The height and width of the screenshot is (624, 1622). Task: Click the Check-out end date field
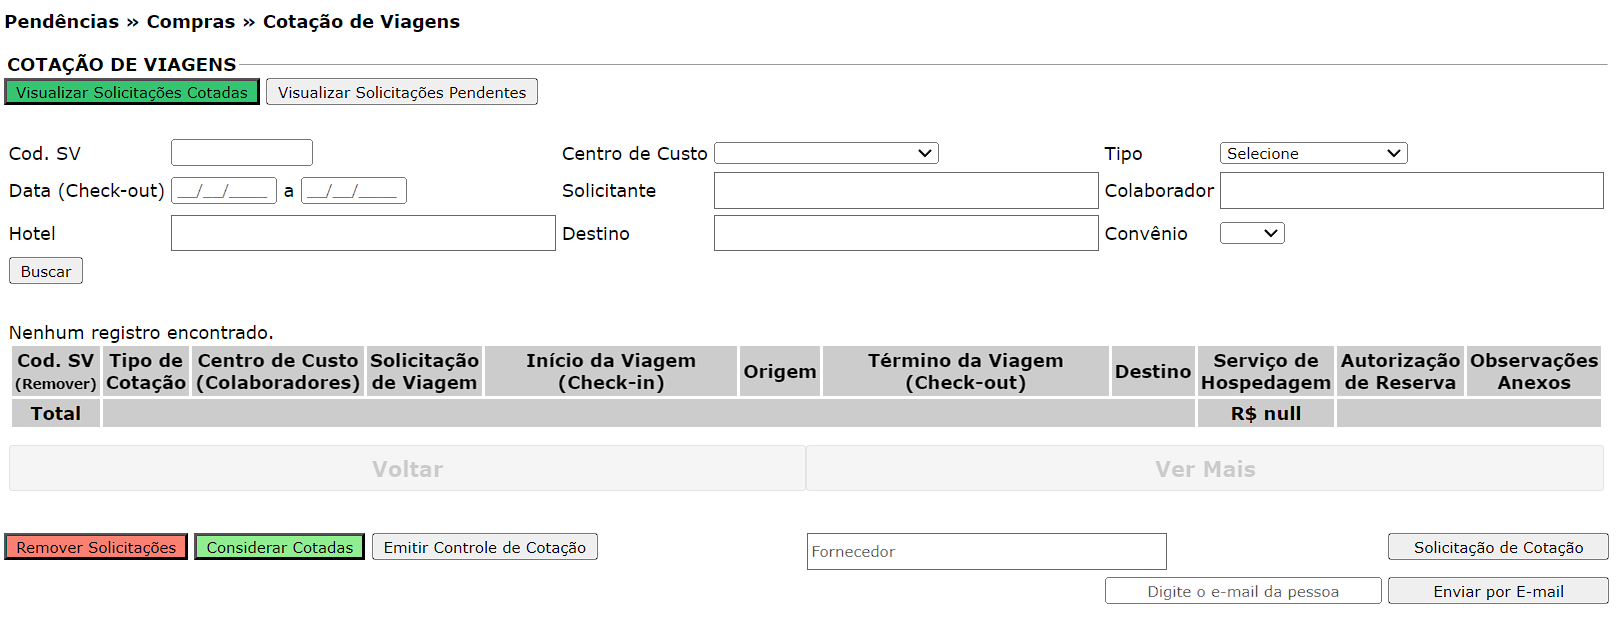pyautogui.click(x=353, y=191)
